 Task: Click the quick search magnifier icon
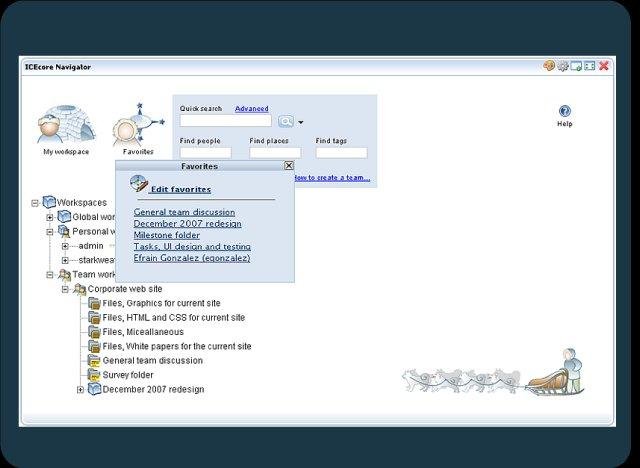click(285, 121)
